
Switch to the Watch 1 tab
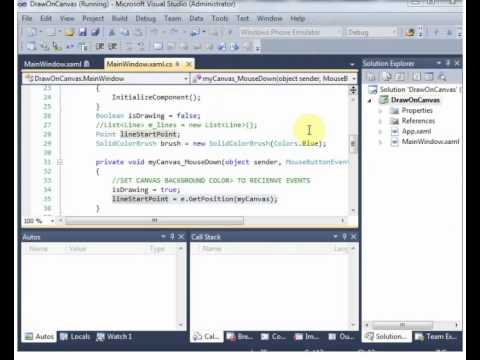click(x=114, y=337)
